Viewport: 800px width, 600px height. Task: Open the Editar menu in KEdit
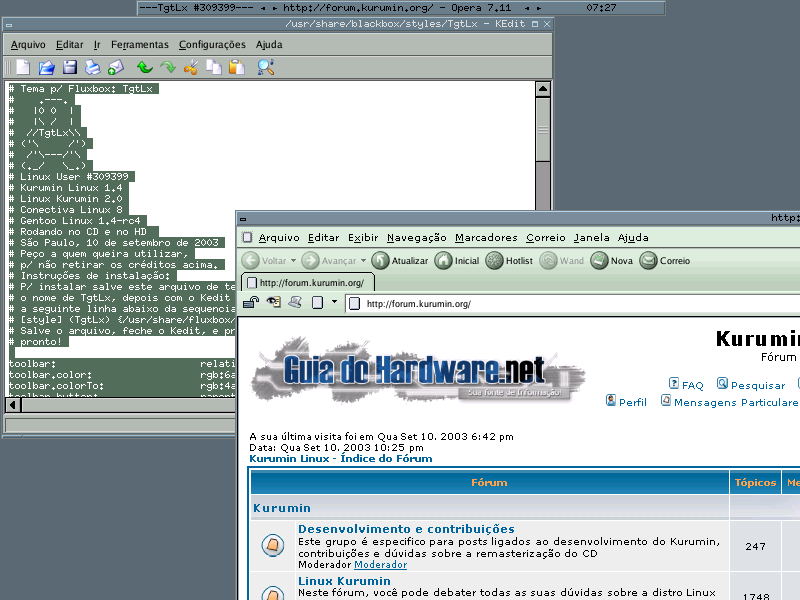(69, 45)
